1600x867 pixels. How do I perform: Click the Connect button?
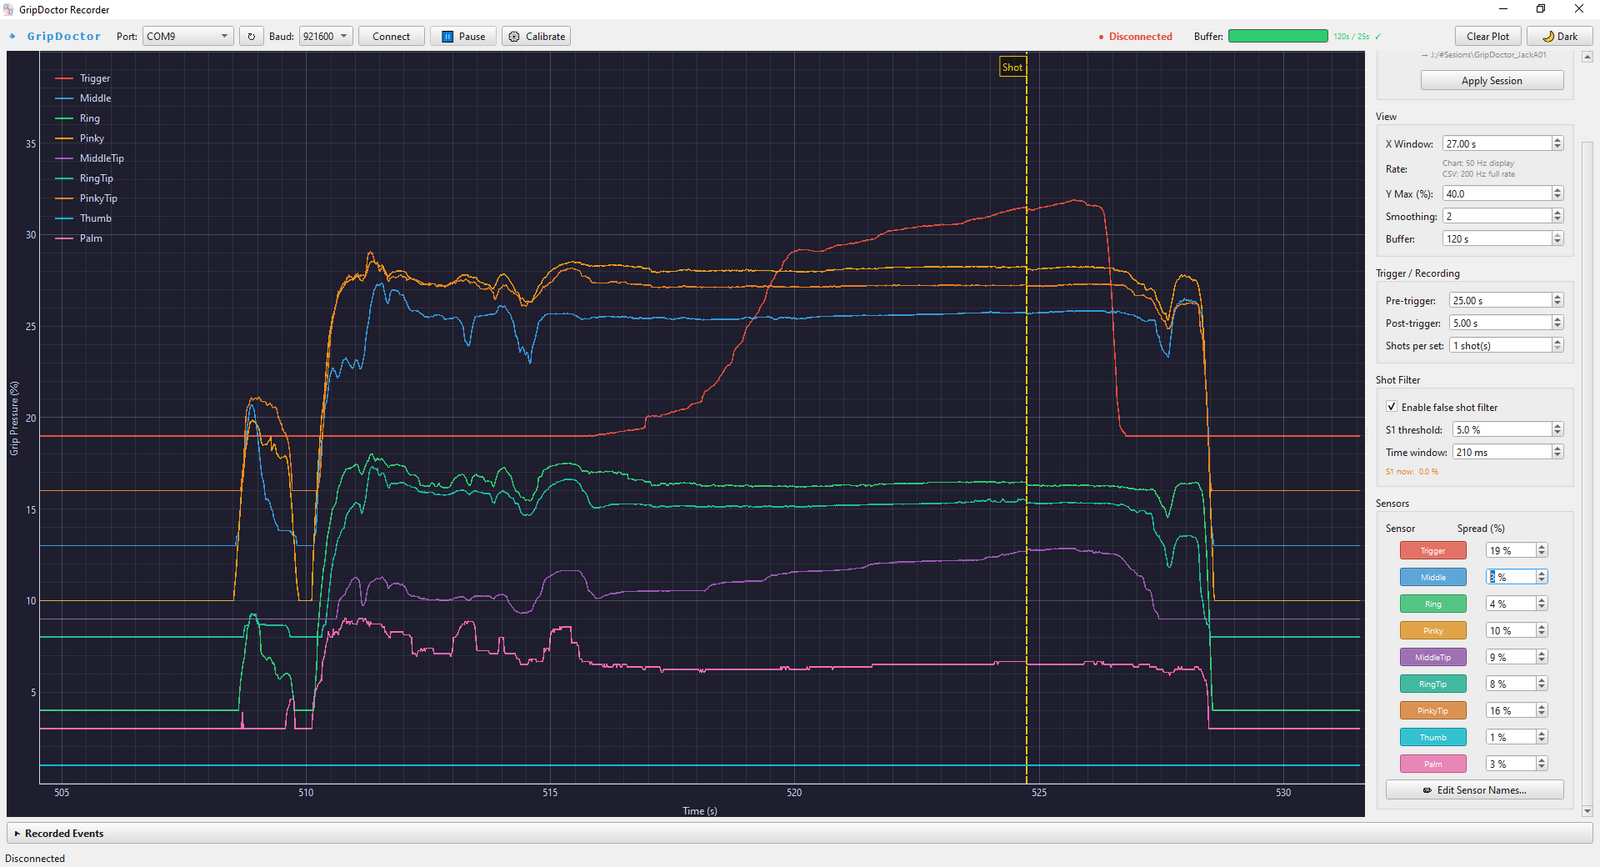point(391,36)
